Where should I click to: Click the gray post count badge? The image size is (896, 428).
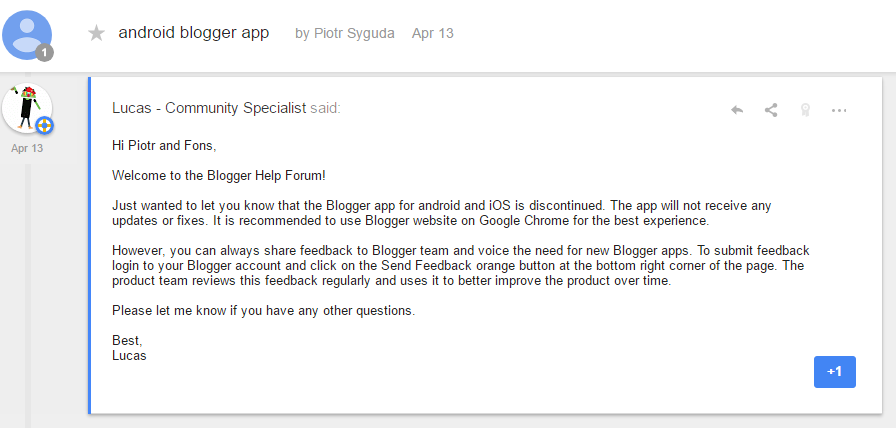click(45, 53)
